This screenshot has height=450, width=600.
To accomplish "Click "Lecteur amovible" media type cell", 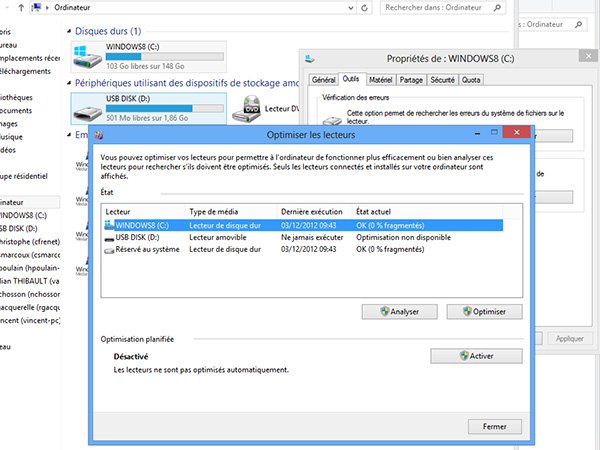I will tap(218, 237).
